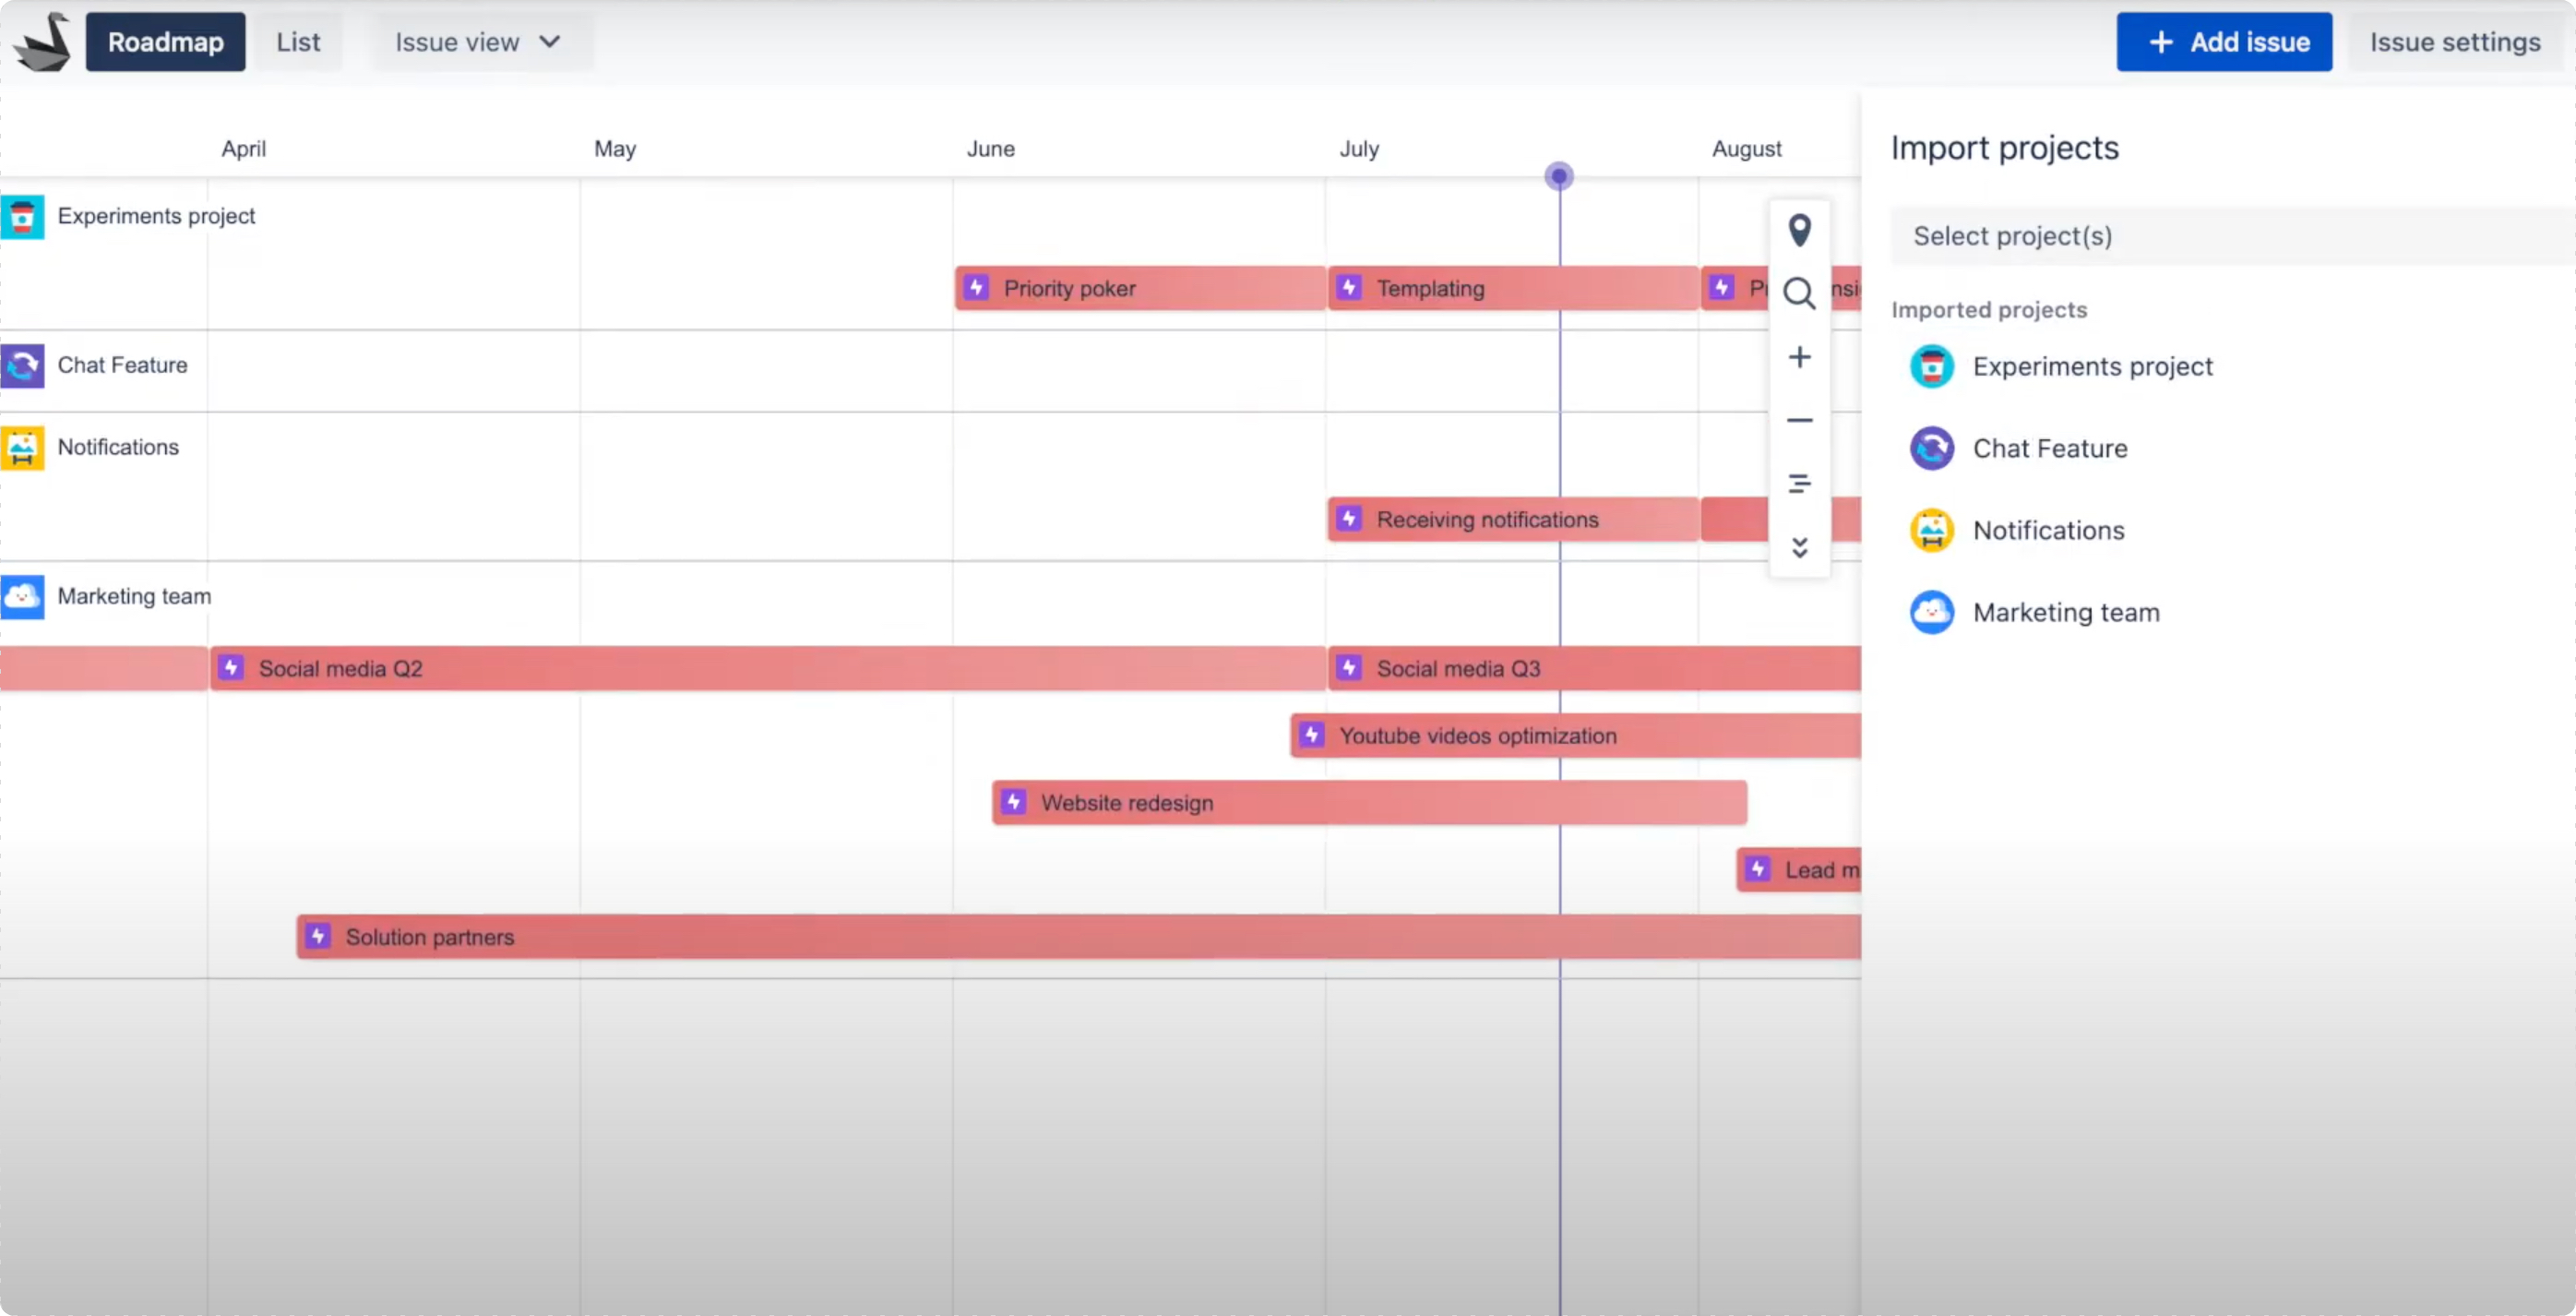Click the June month header
This screenshot has width=2576, height=1316.
pos(990,149)
